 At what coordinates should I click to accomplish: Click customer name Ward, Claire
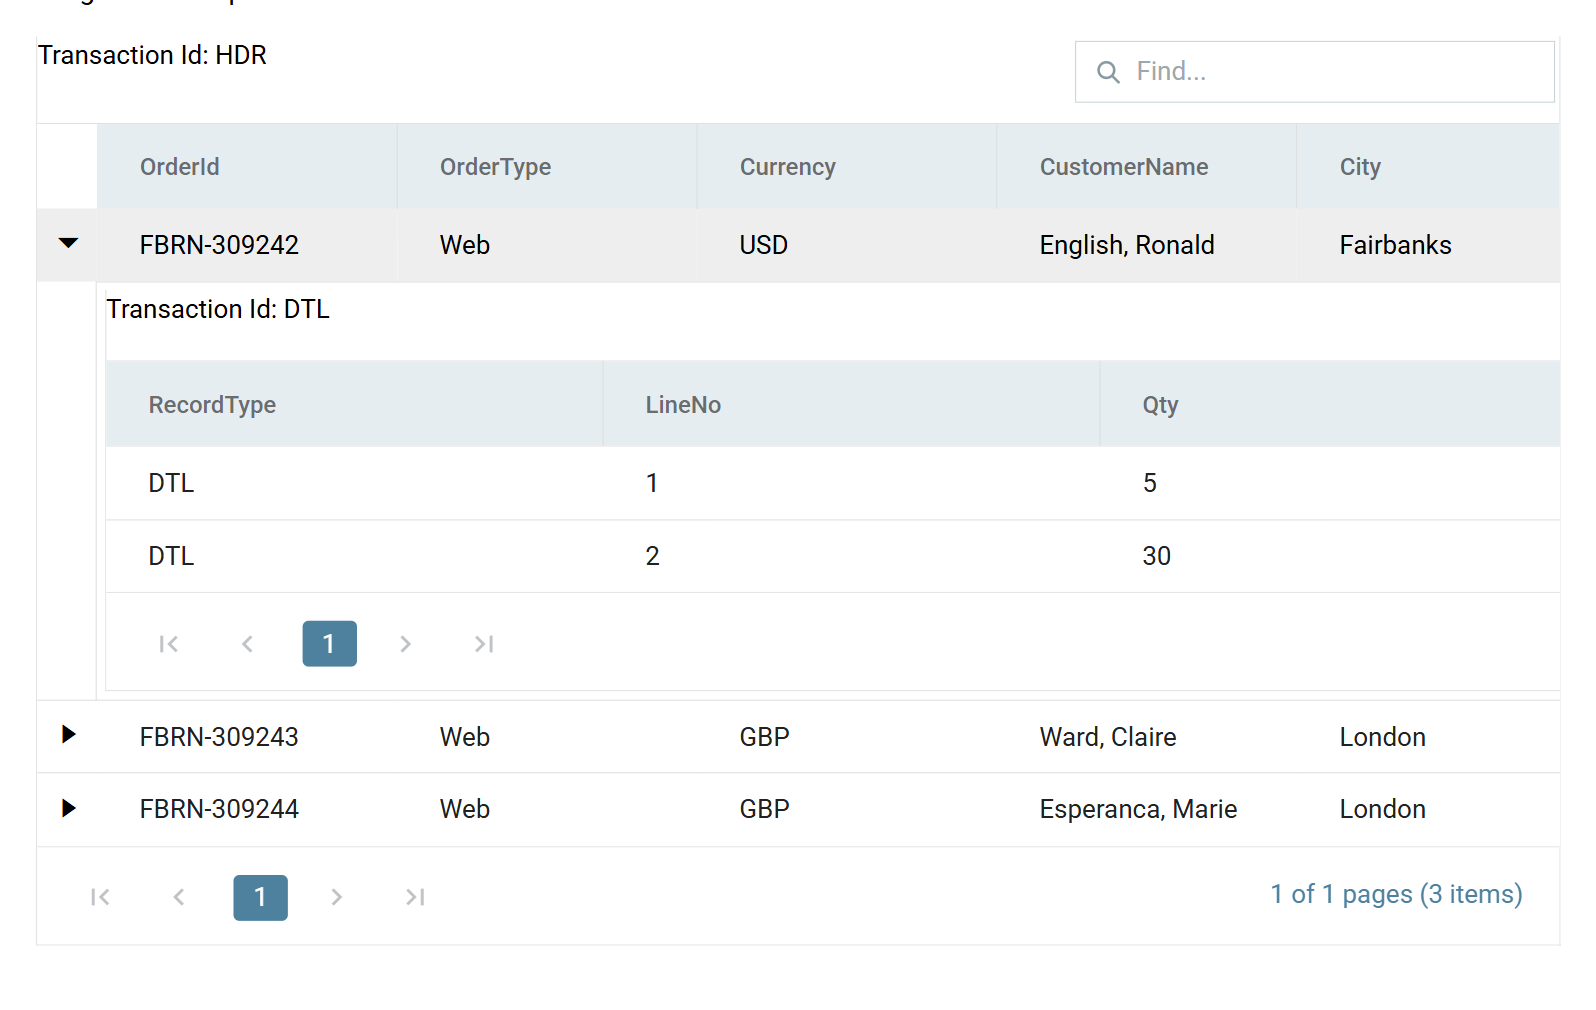tap(1108, 737)
